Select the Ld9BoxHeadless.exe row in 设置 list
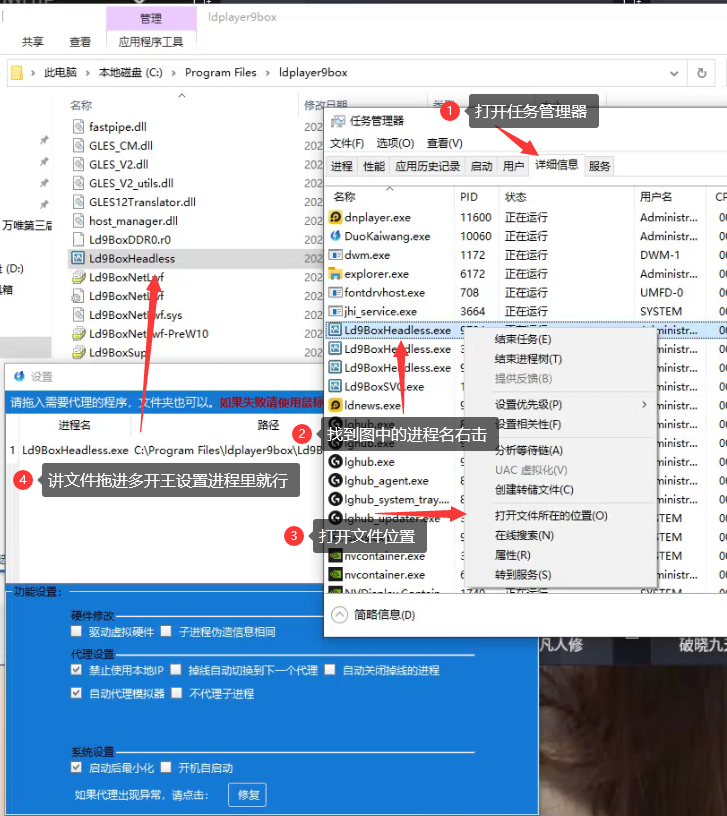The height and width of the screenshot is (816, 727). tap(164, 450)
